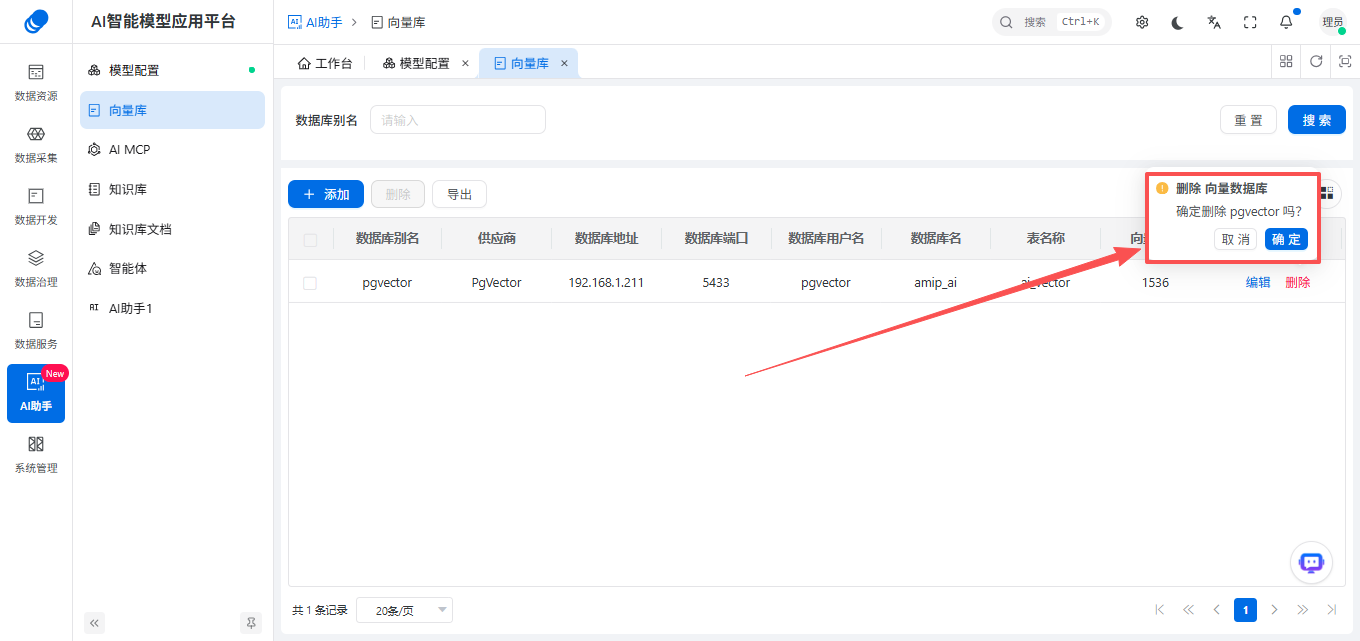Click 编辑 for the pgvector row
The image size is (1360, 641).
tap(1258, 283)
